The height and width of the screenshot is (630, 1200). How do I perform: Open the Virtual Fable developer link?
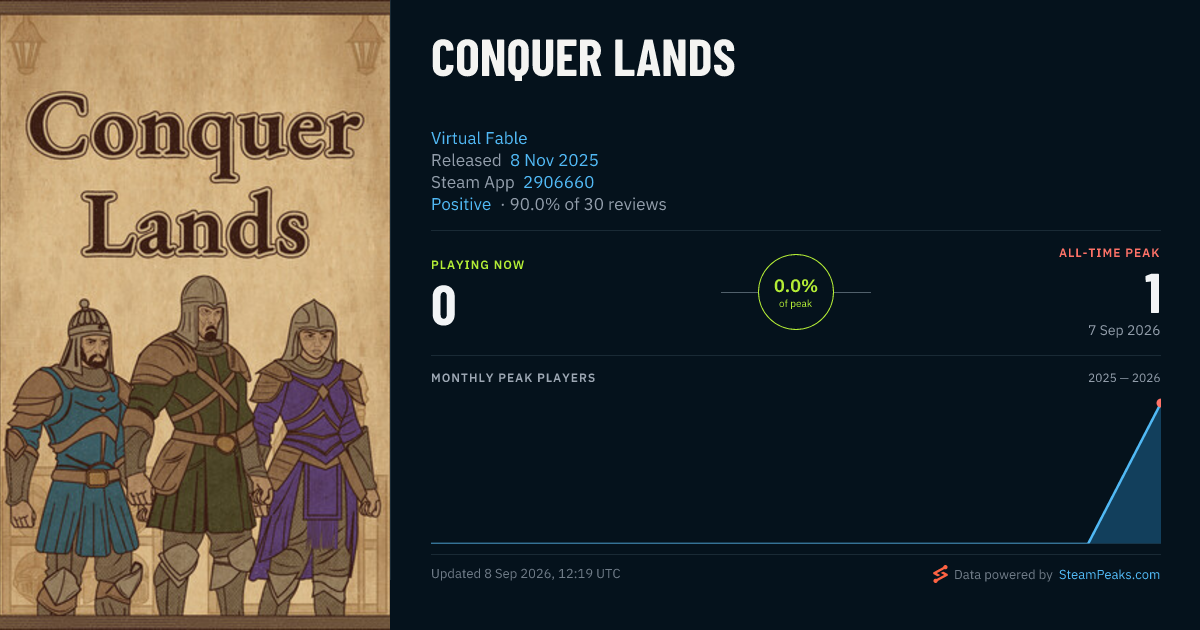(479, 138)
